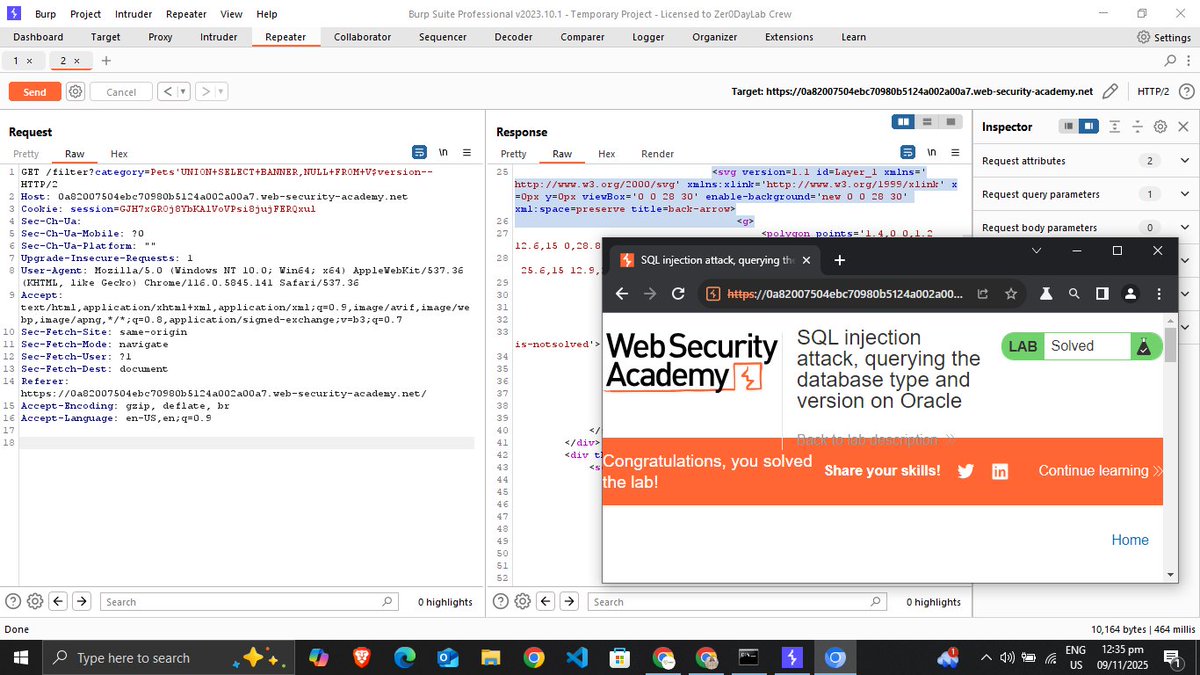The image size is (1200, 675).
Task: Open a new tab in Chrome
Action: click(840, 260)
